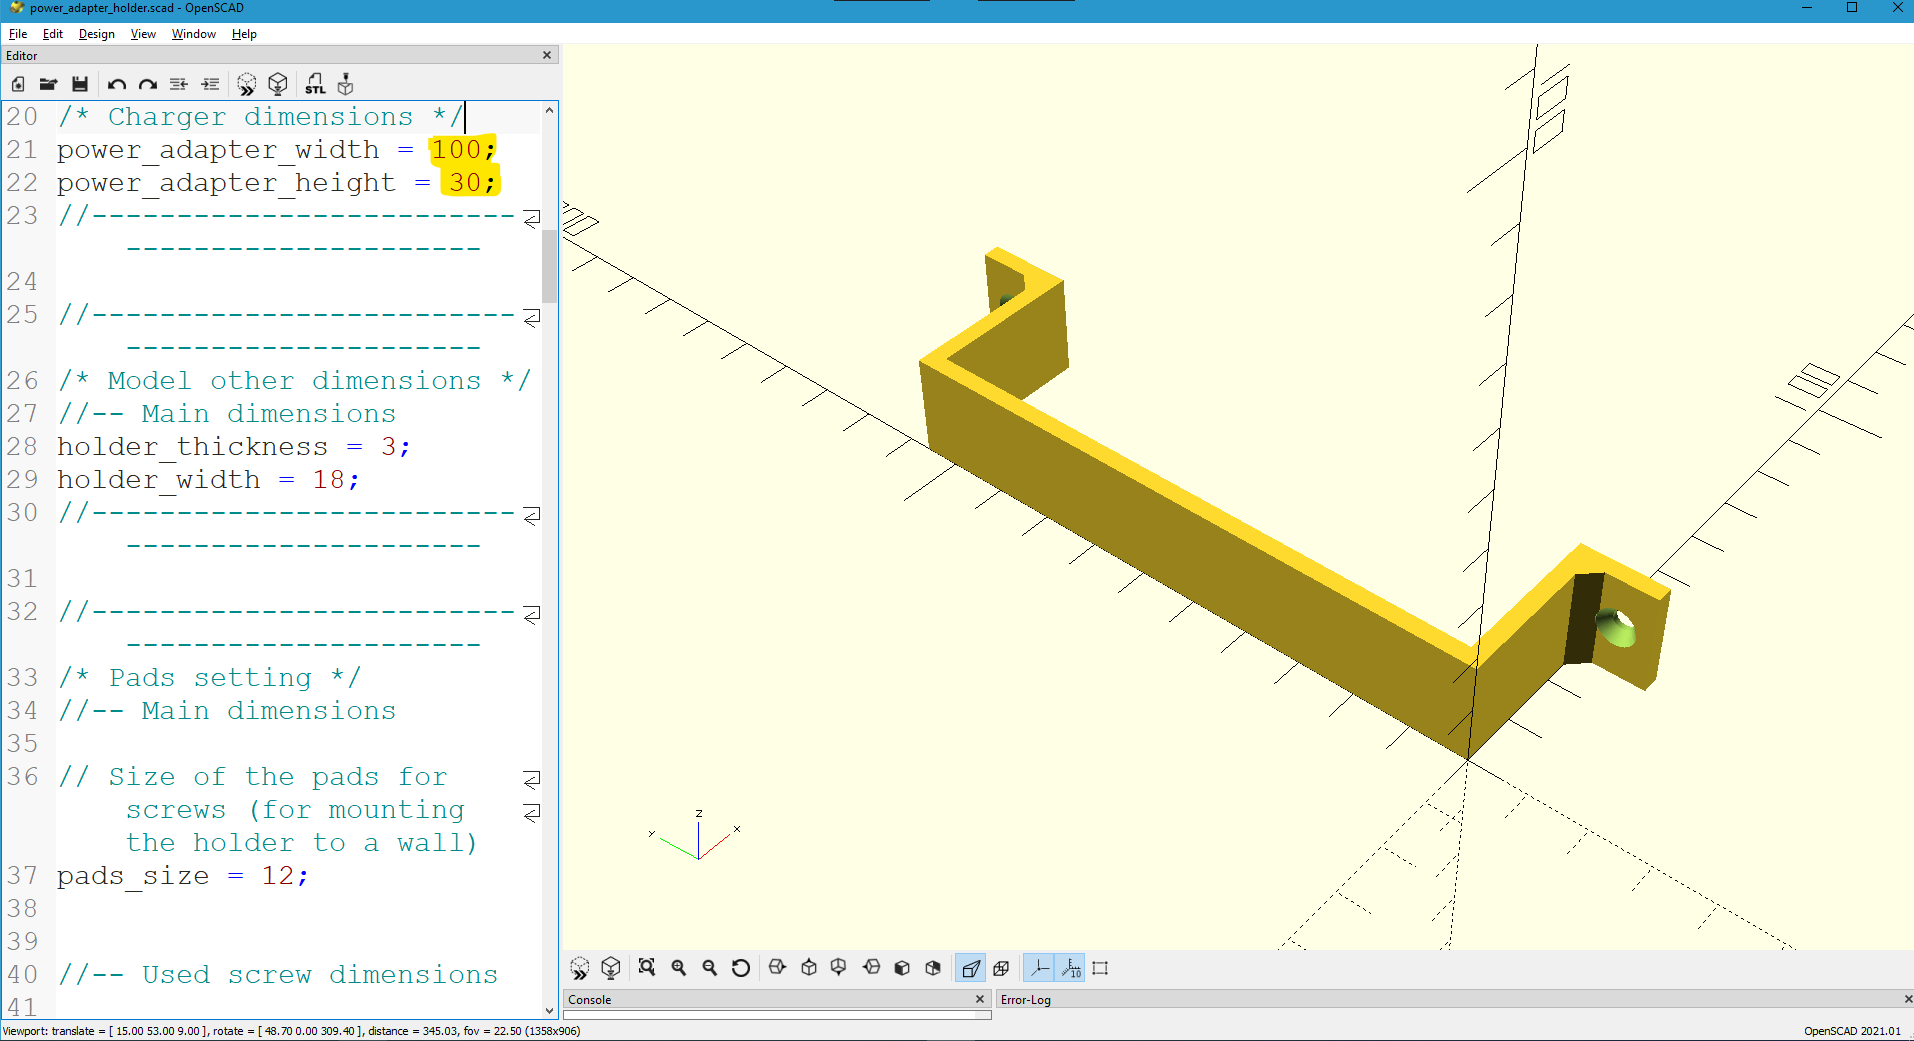Toggle Orthogonal projection mode
Viewport: 1914px width, 1041px height.
[x=1001, y=968]
